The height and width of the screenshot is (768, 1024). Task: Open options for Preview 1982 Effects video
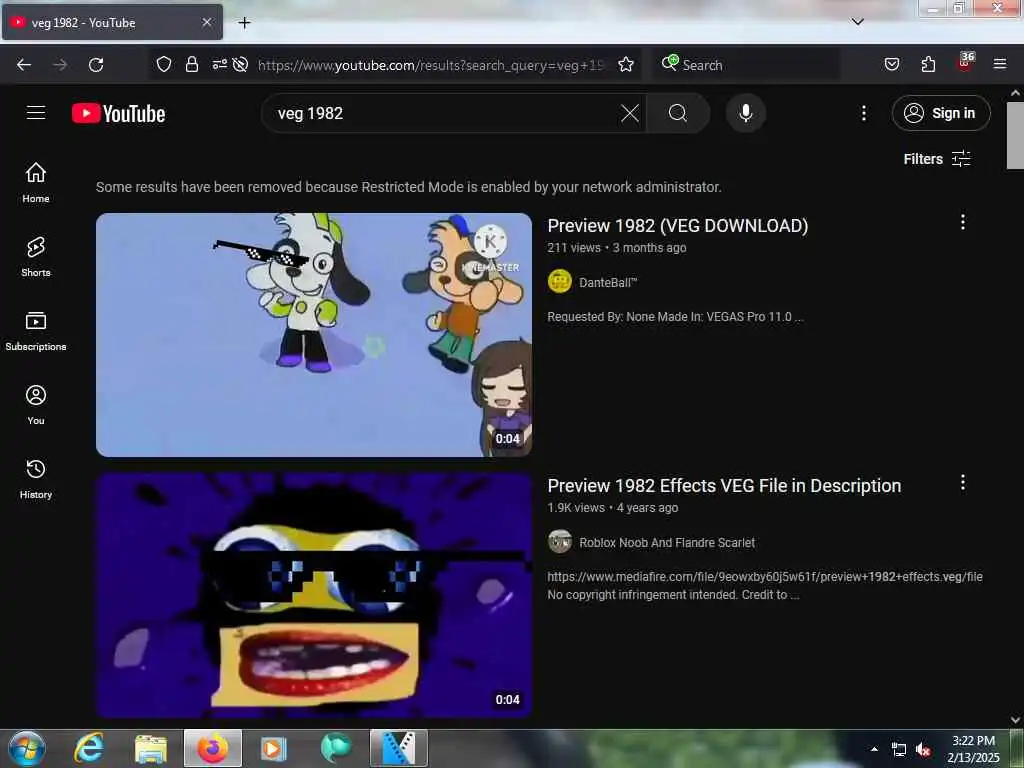point(963,483)
